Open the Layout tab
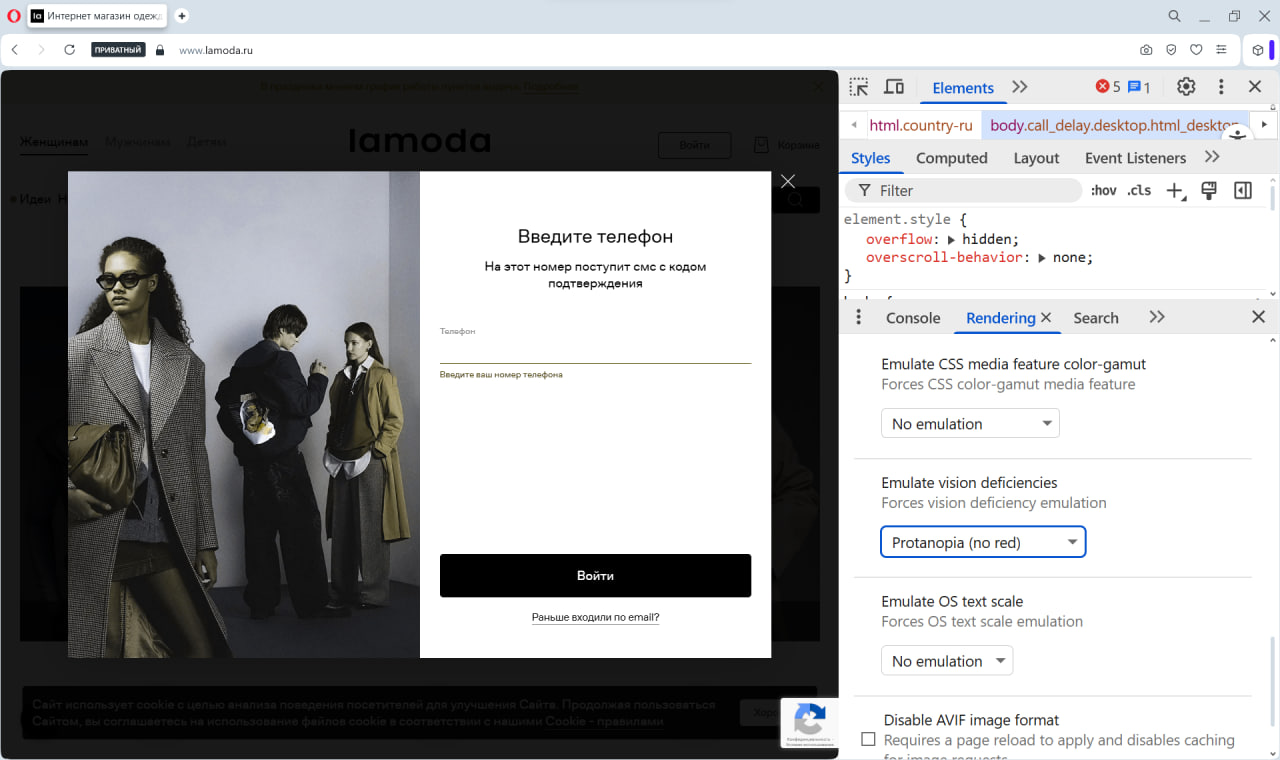Viewport: 1280px width, 760px height. click(1036, 158)
